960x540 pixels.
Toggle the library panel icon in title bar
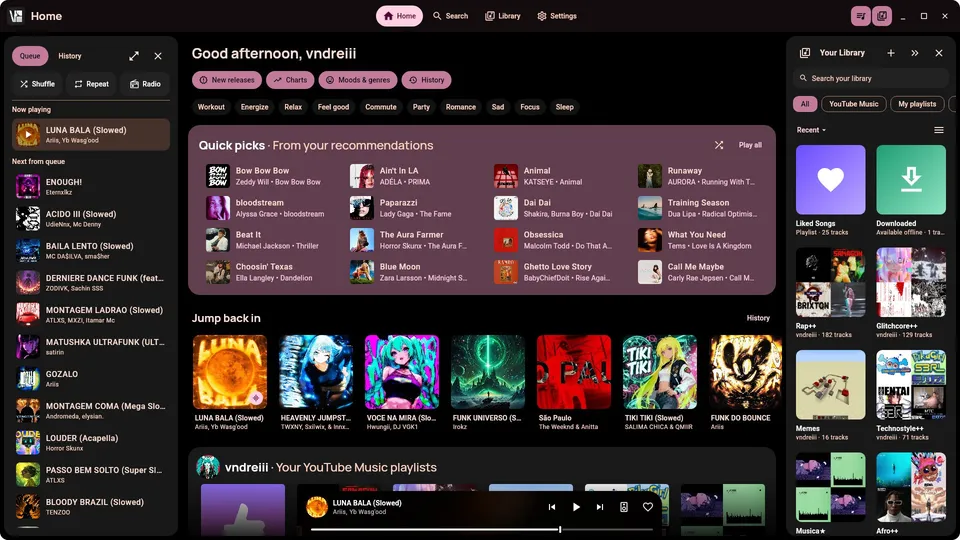(882, 16)
